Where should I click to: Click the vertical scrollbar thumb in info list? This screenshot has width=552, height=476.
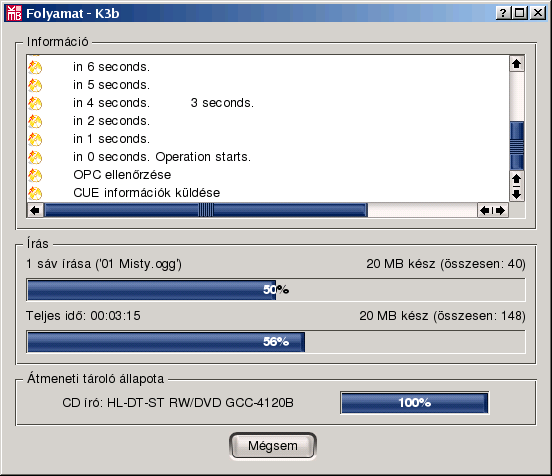516,146
